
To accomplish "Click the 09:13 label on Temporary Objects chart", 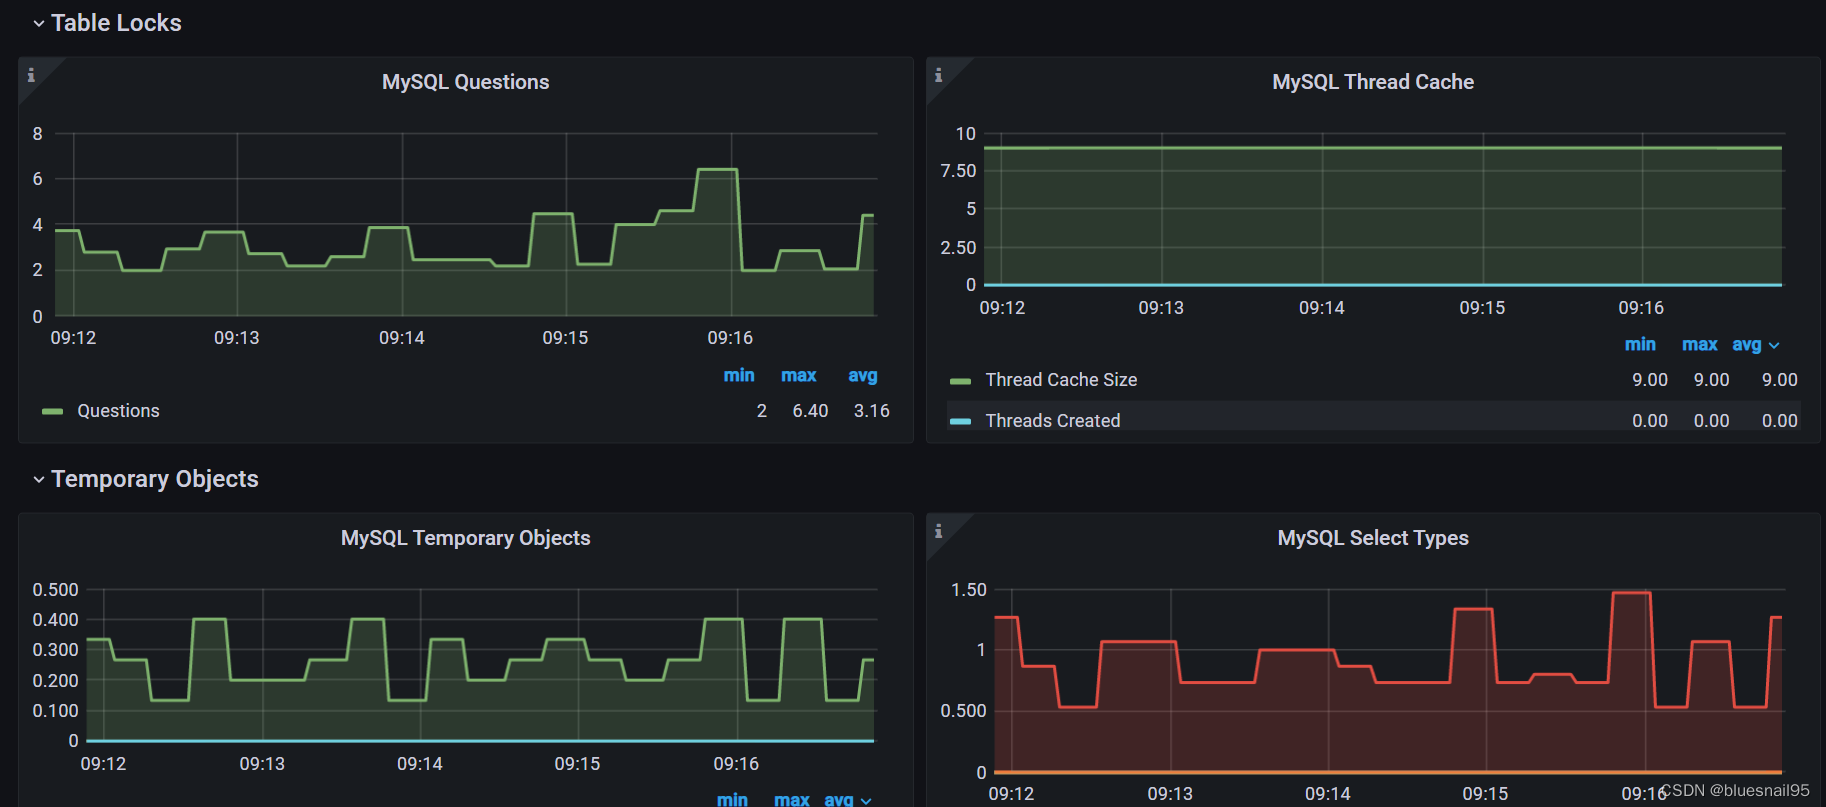I will pyautogui.click(x=262, y=764).
